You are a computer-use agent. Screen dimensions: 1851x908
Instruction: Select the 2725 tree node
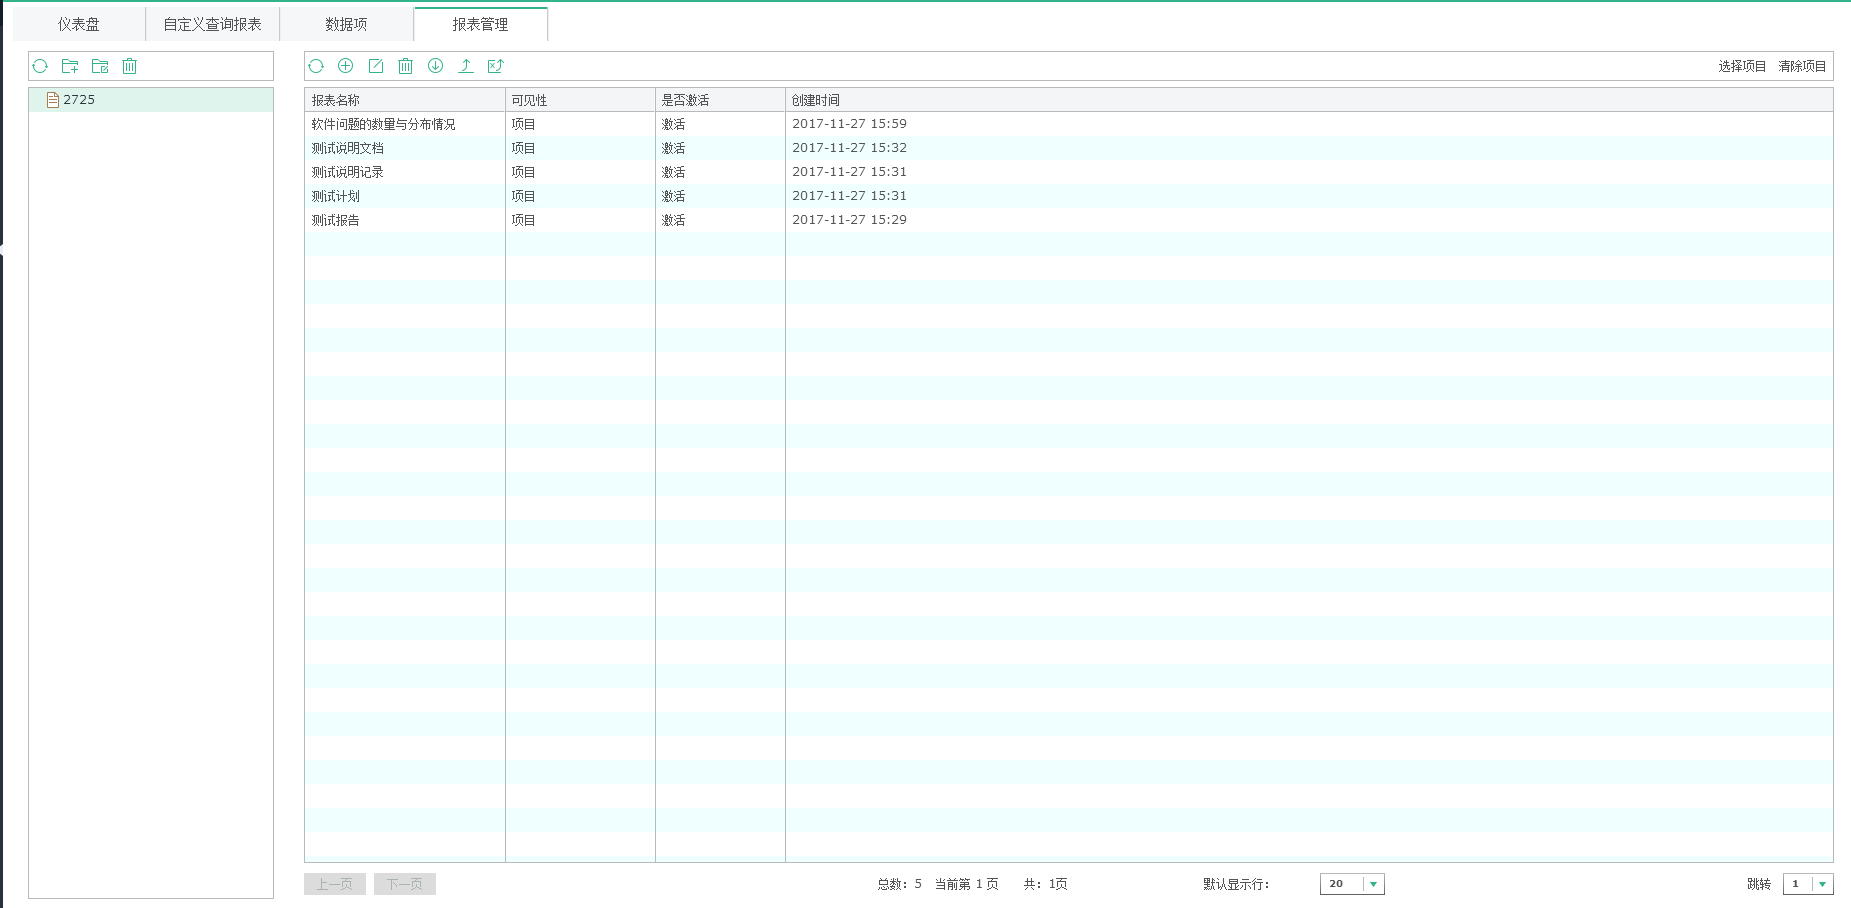coord(79,100)
